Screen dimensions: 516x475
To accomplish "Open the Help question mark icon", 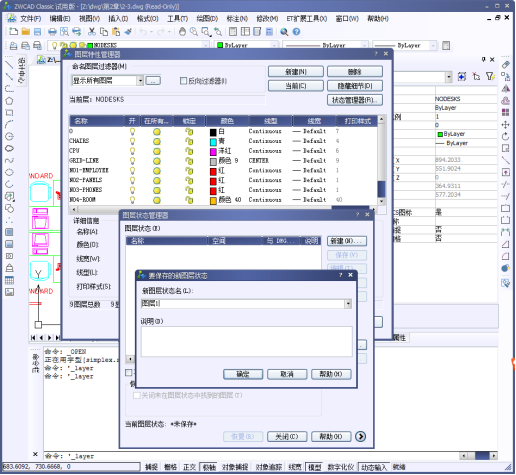I will (296, 32).
